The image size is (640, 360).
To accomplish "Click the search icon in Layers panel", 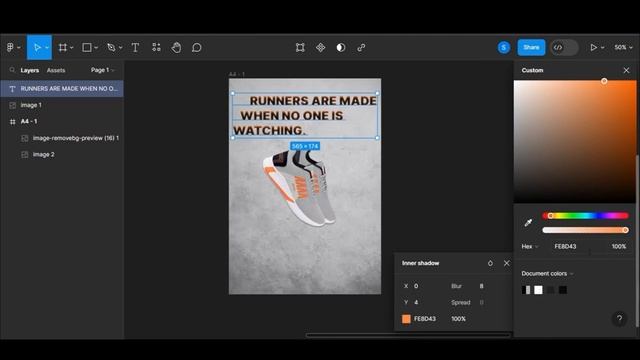I will point(12,70).
